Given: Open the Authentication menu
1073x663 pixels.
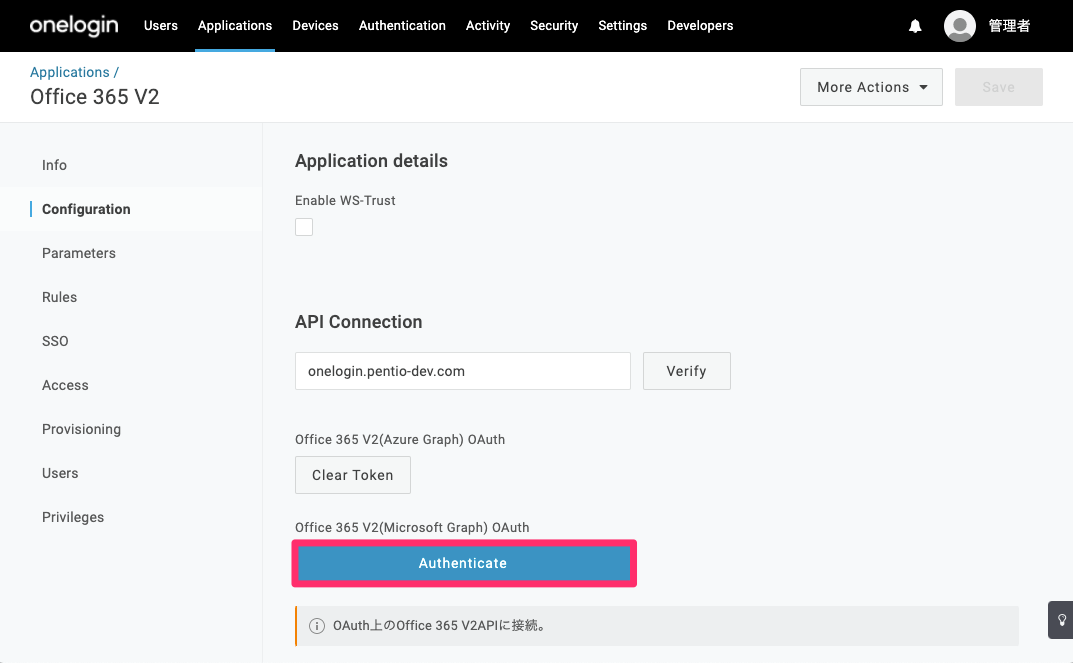Looking at the screenshot, I should tap(402, 26).
